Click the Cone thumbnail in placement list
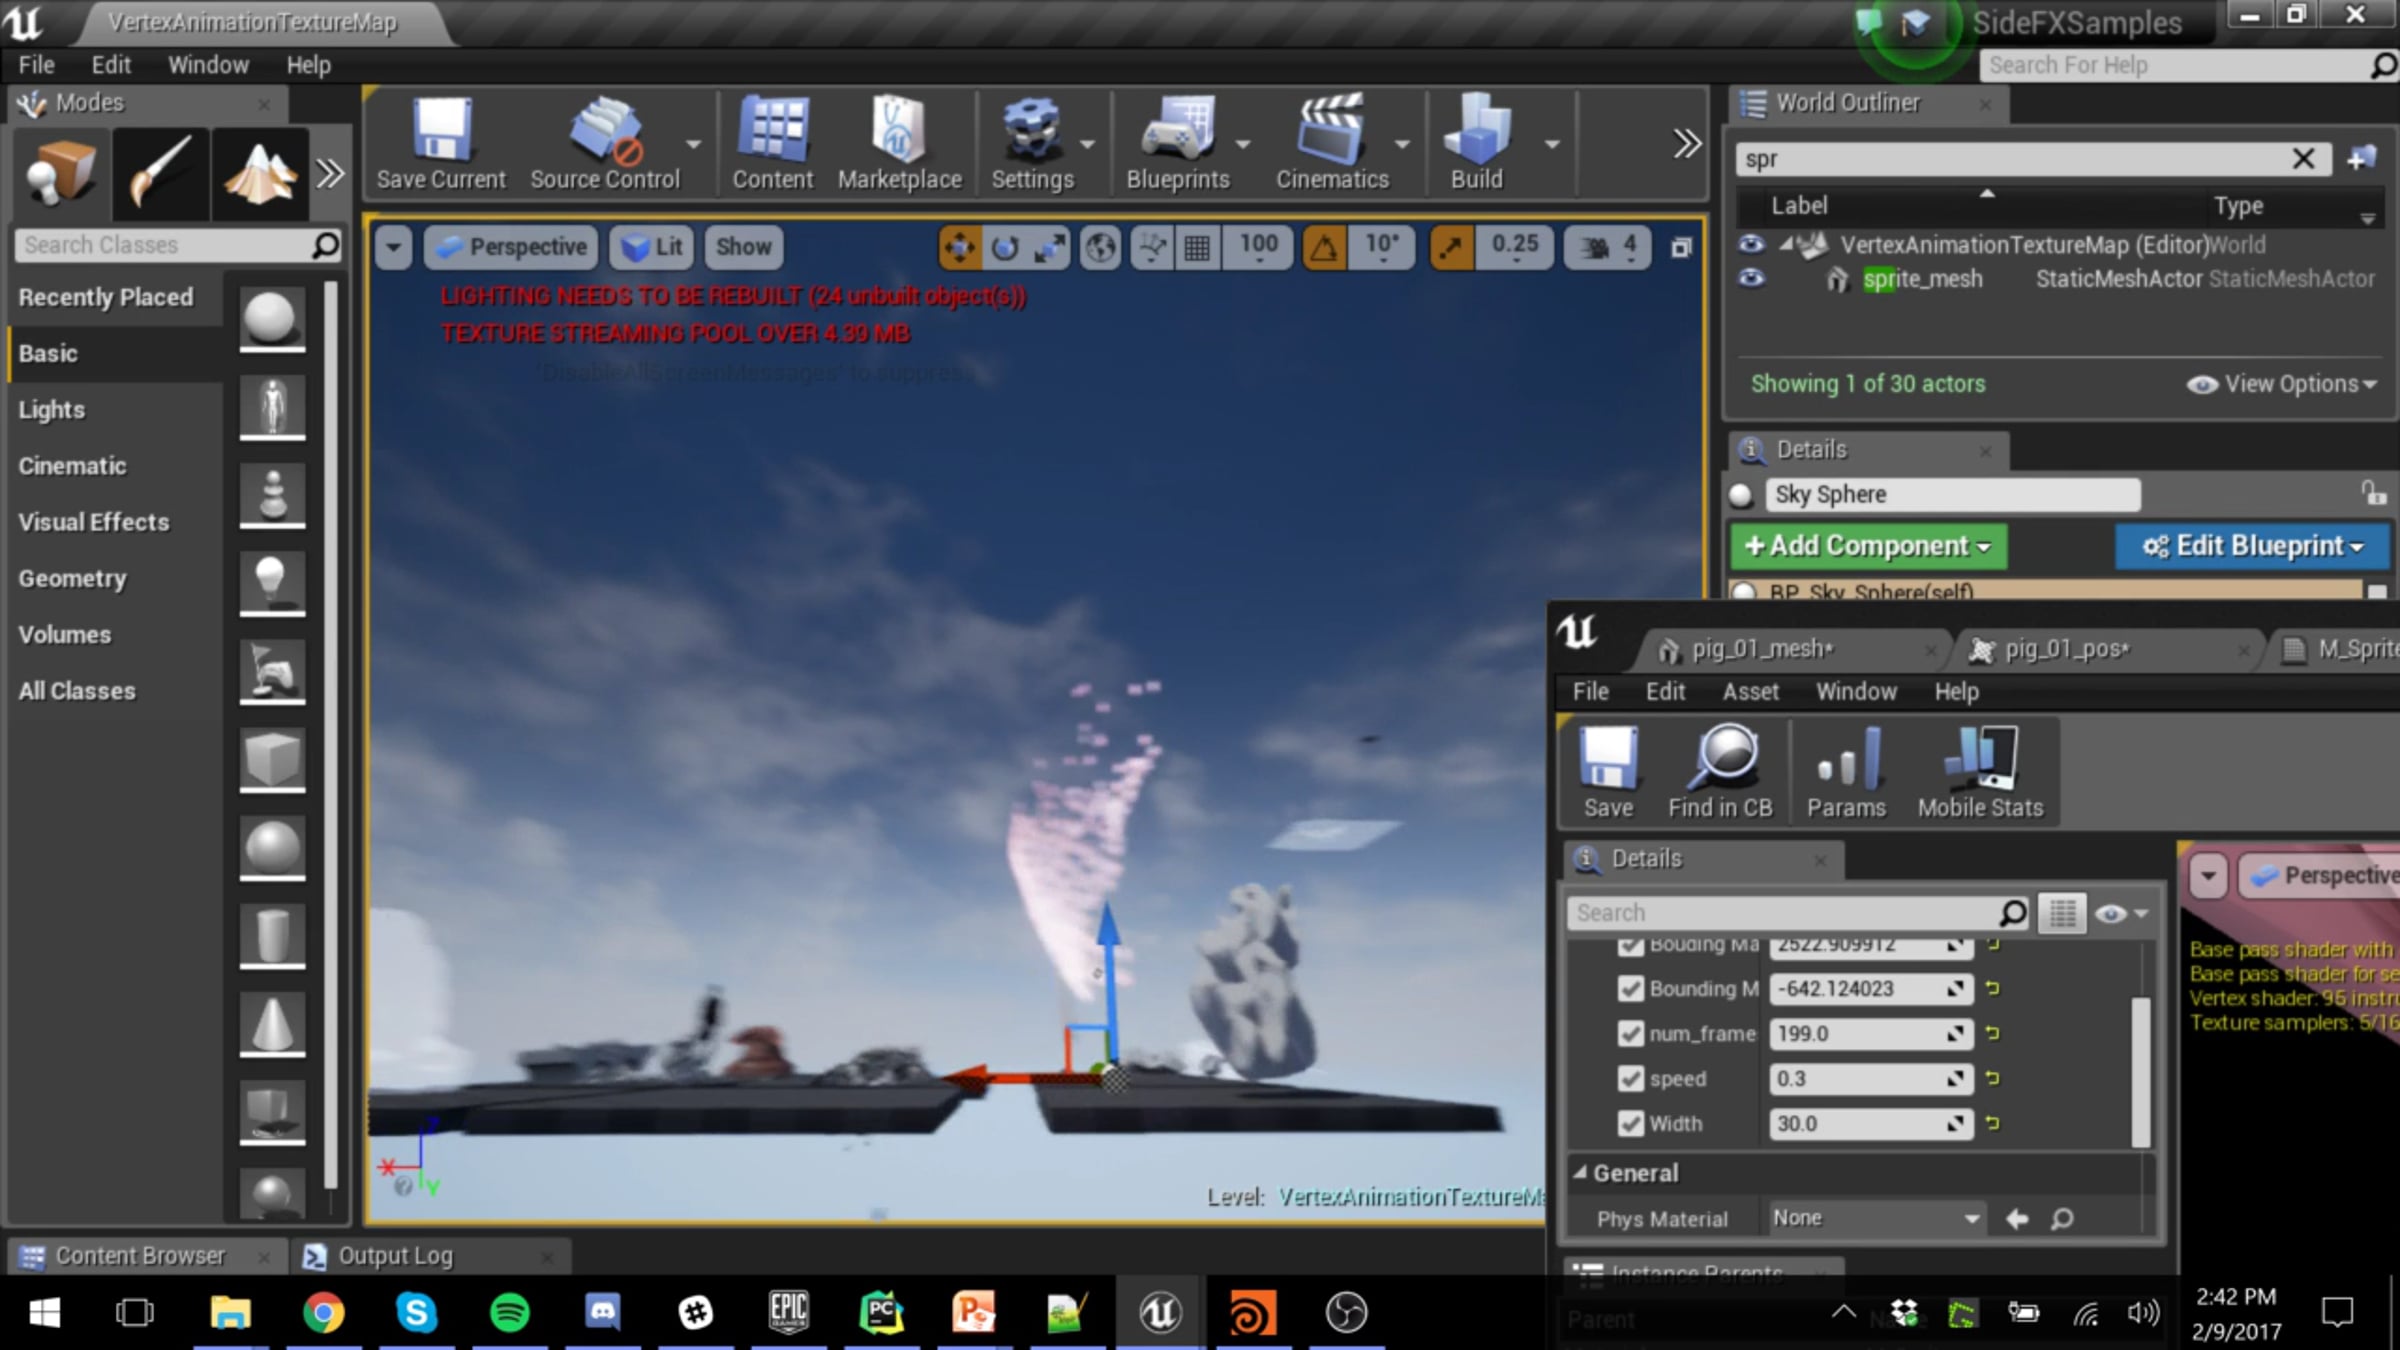This screenshot has height=1350, width=2400. pos(272,1023)
